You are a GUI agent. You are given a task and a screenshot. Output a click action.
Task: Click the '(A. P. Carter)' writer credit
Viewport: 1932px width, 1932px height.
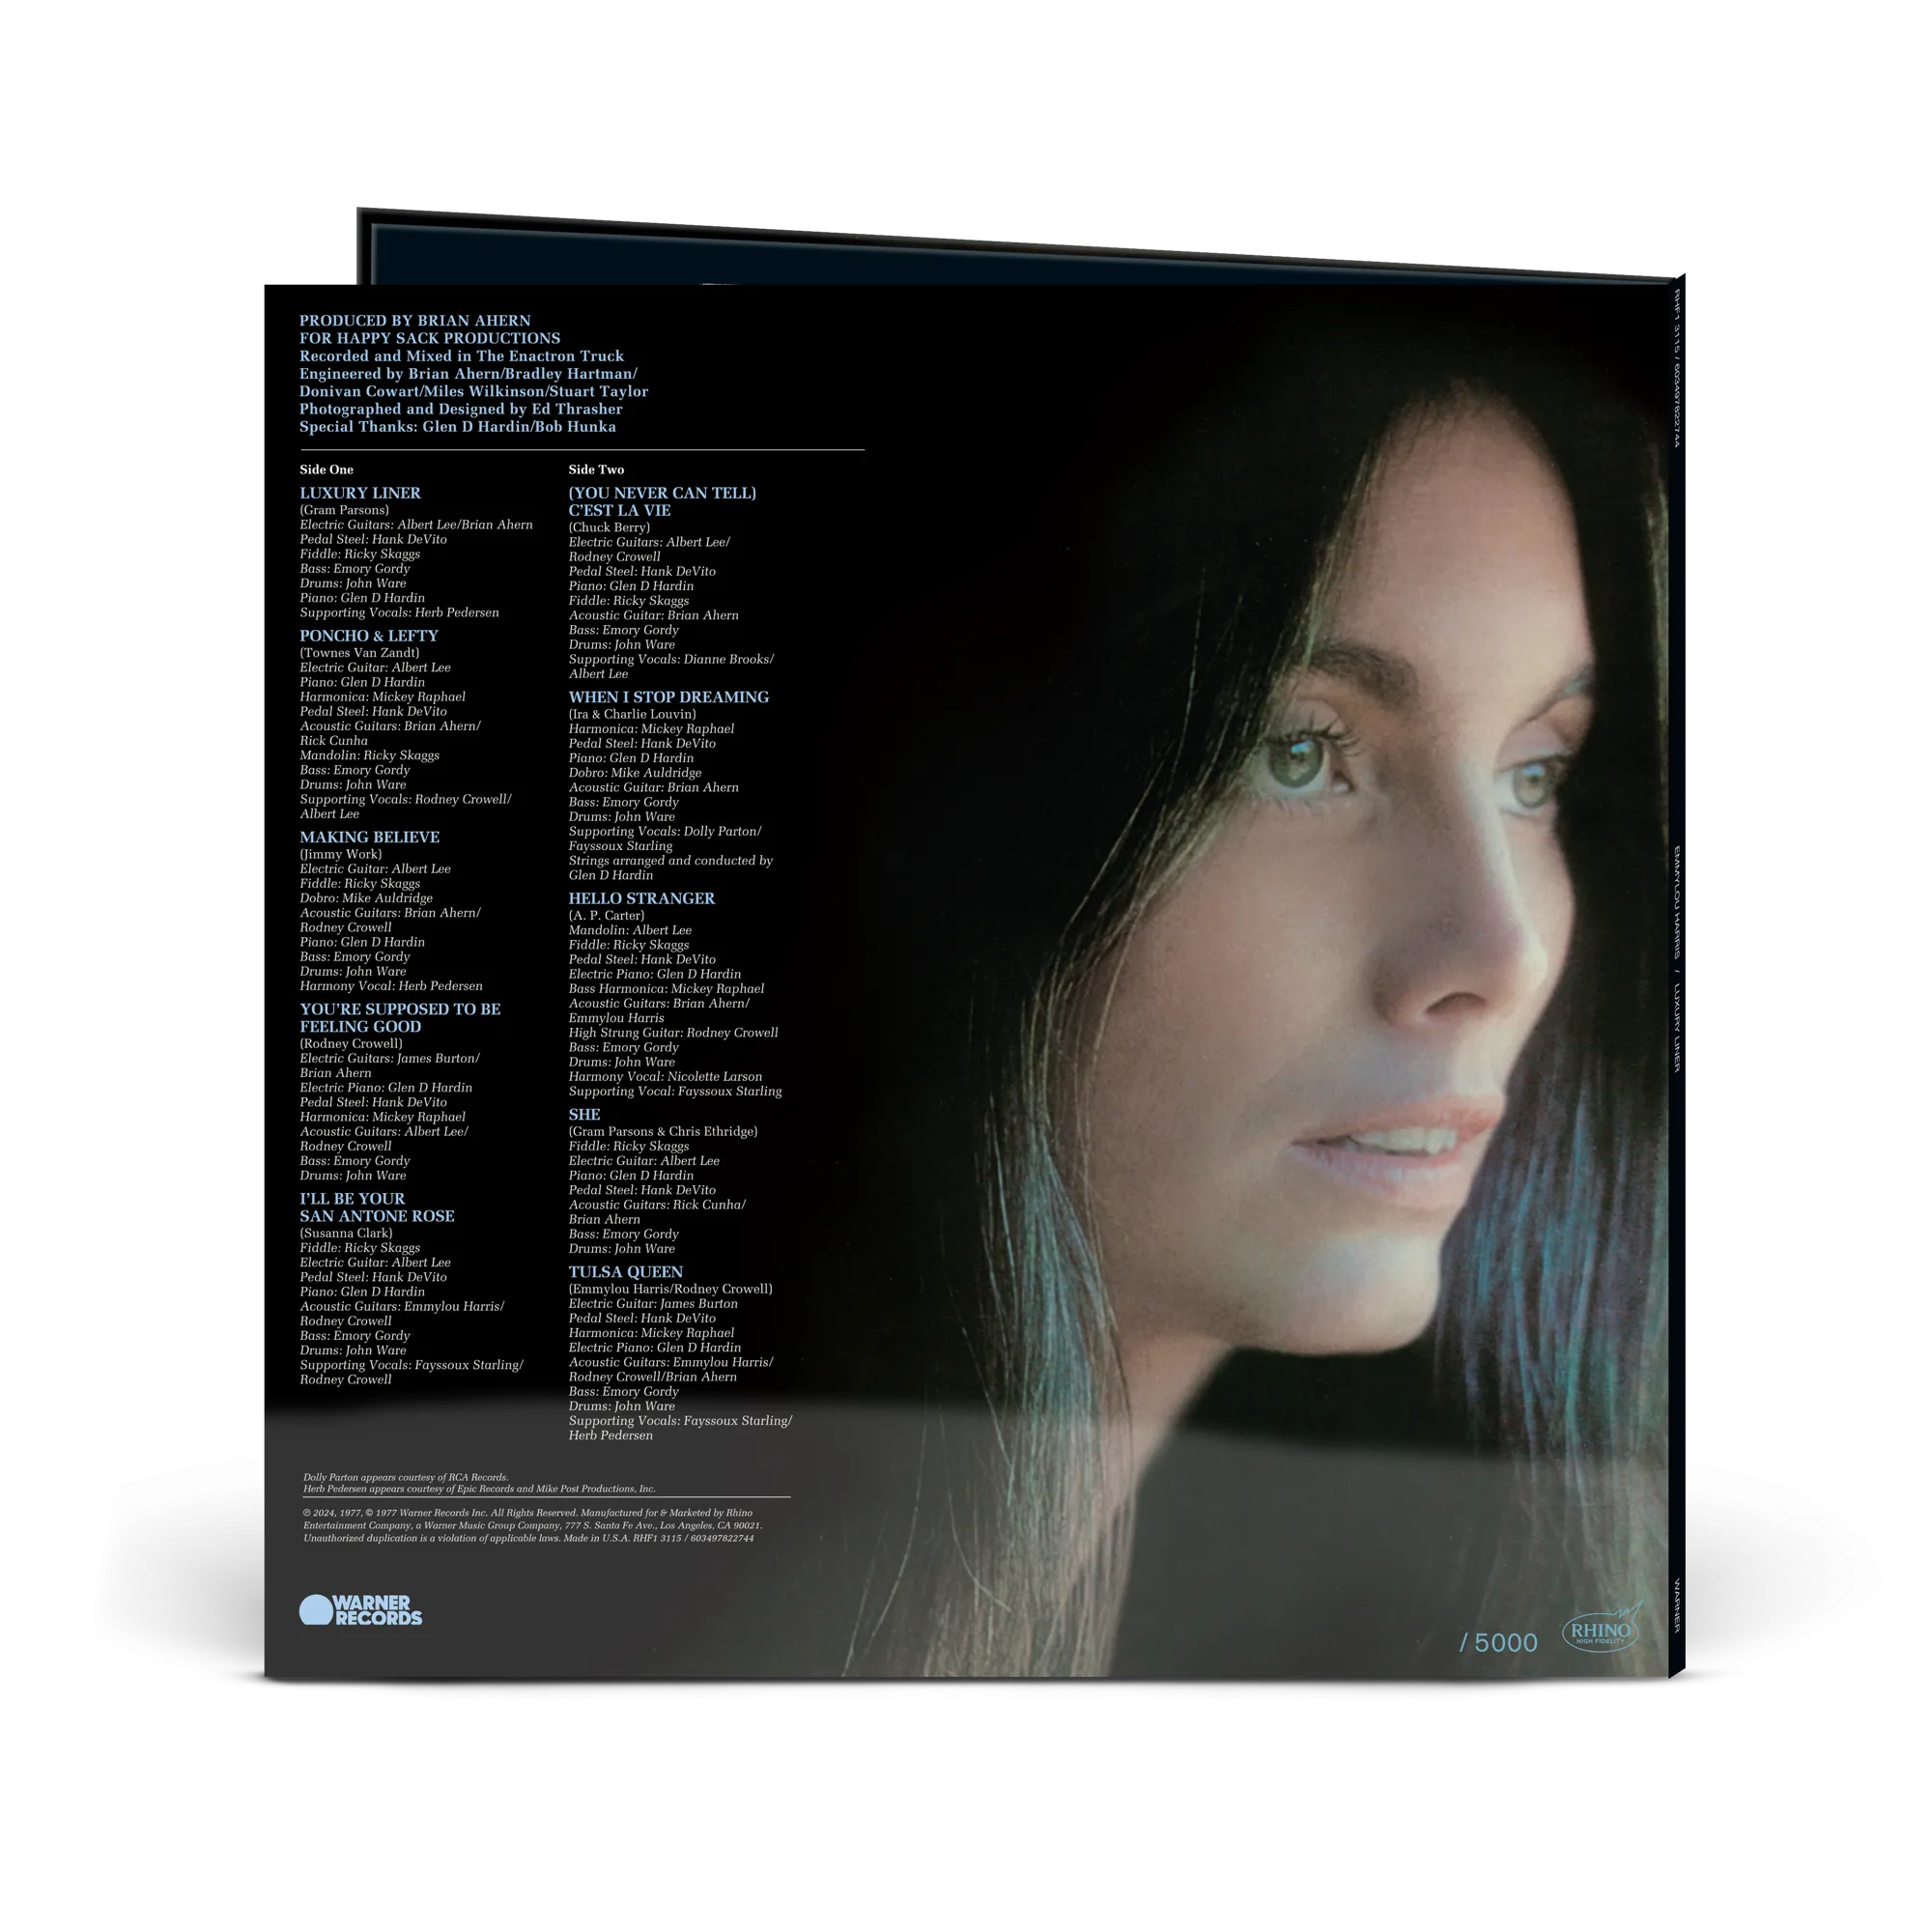click(606, 916)
